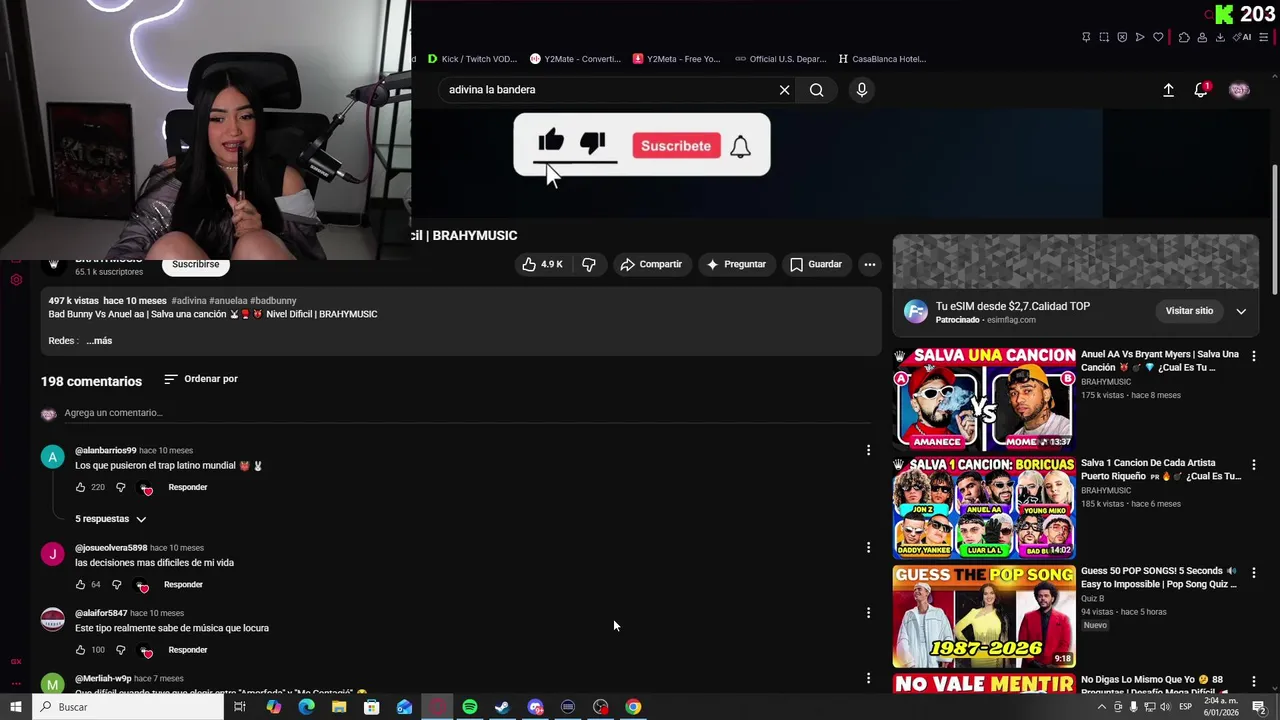Click Visitar sitio on the eSIM ad
The image size is (1280, 720).
tap(1189, 311)
